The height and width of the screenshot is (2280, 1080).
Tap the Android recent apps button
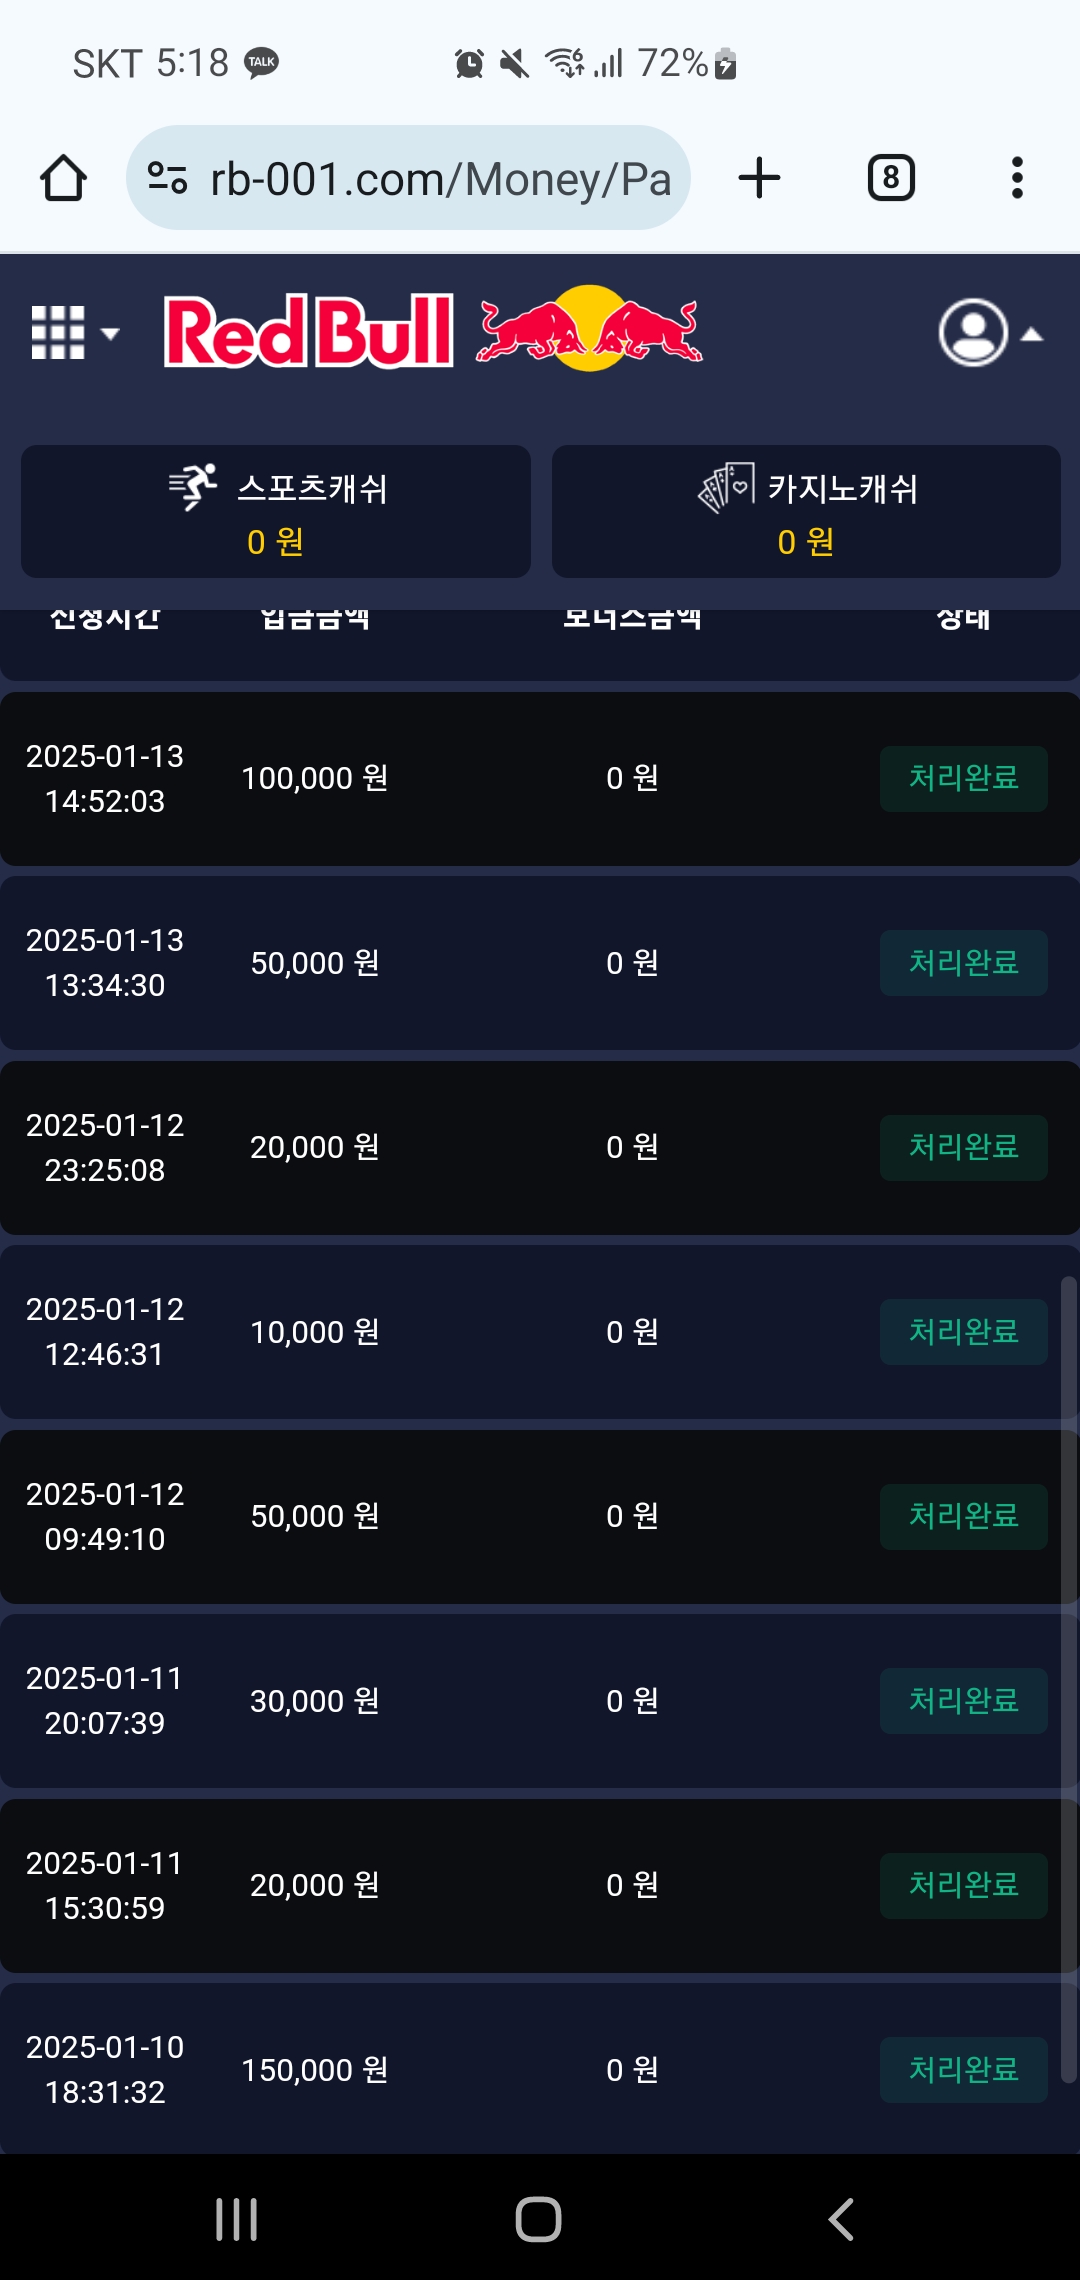pyautogui.click(x=237, y=2219)
